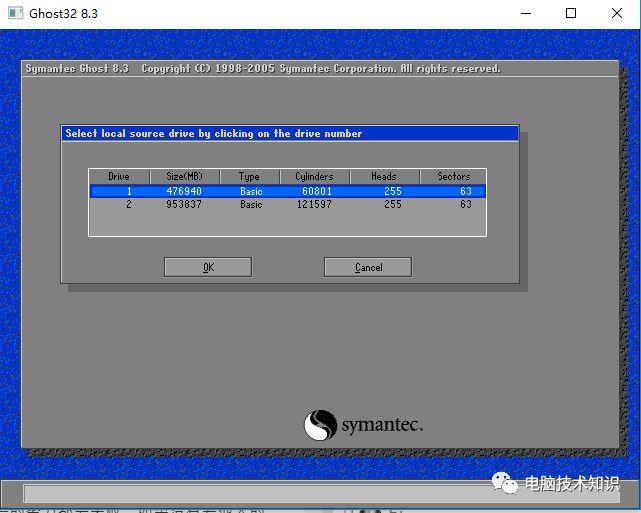Click the Size(MB) column header
The width and height of the screenshot is (641, 513).
point(184,177)
